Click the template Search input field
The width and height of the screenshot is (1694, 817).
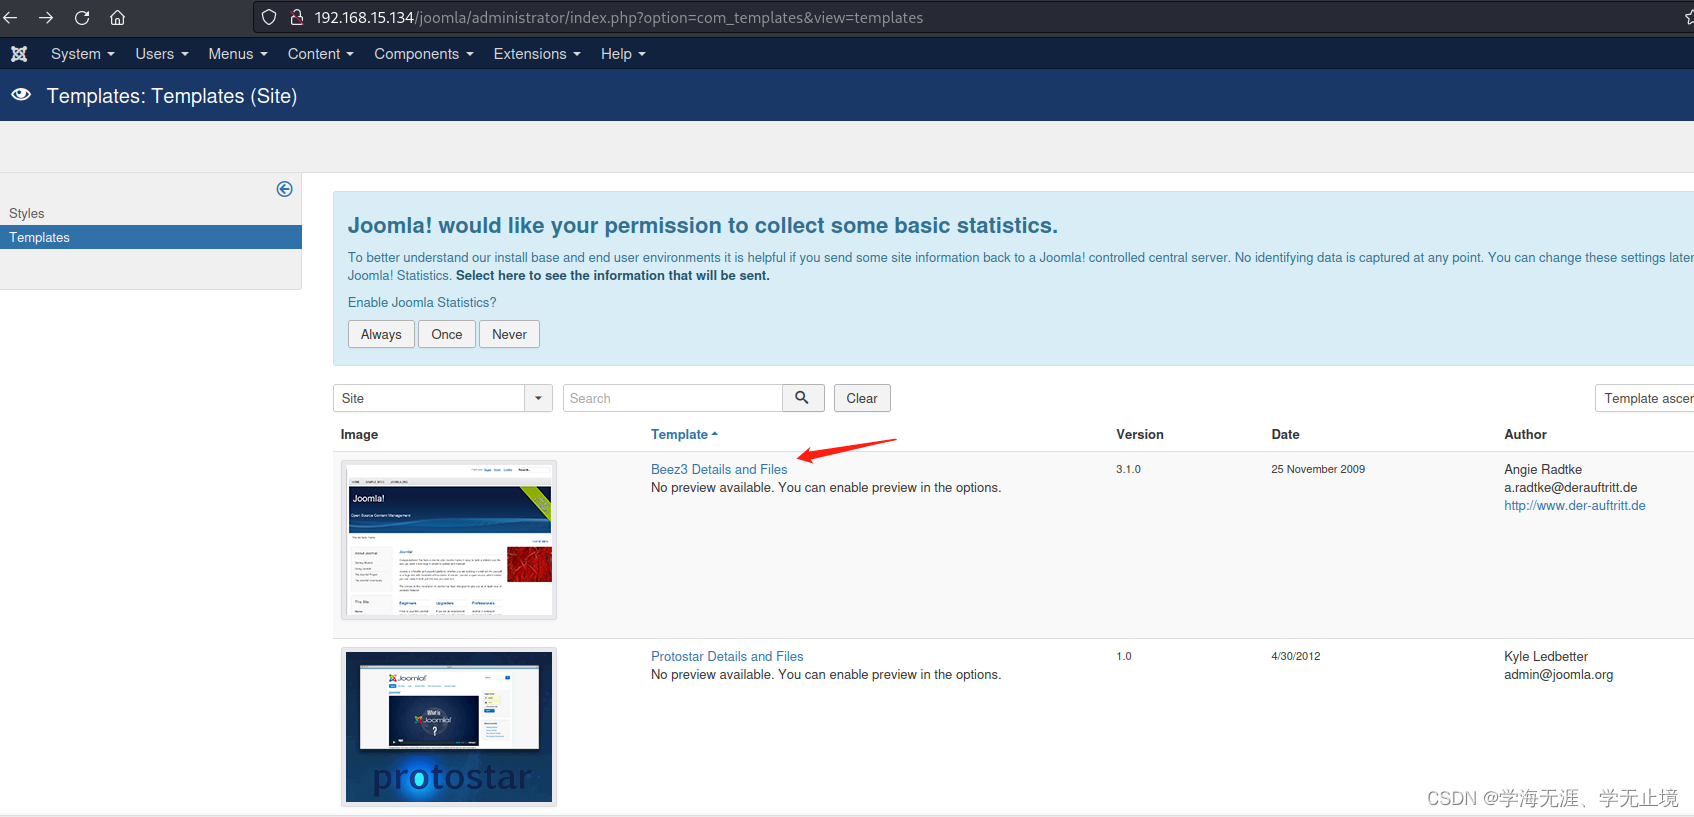coord(673,398)
